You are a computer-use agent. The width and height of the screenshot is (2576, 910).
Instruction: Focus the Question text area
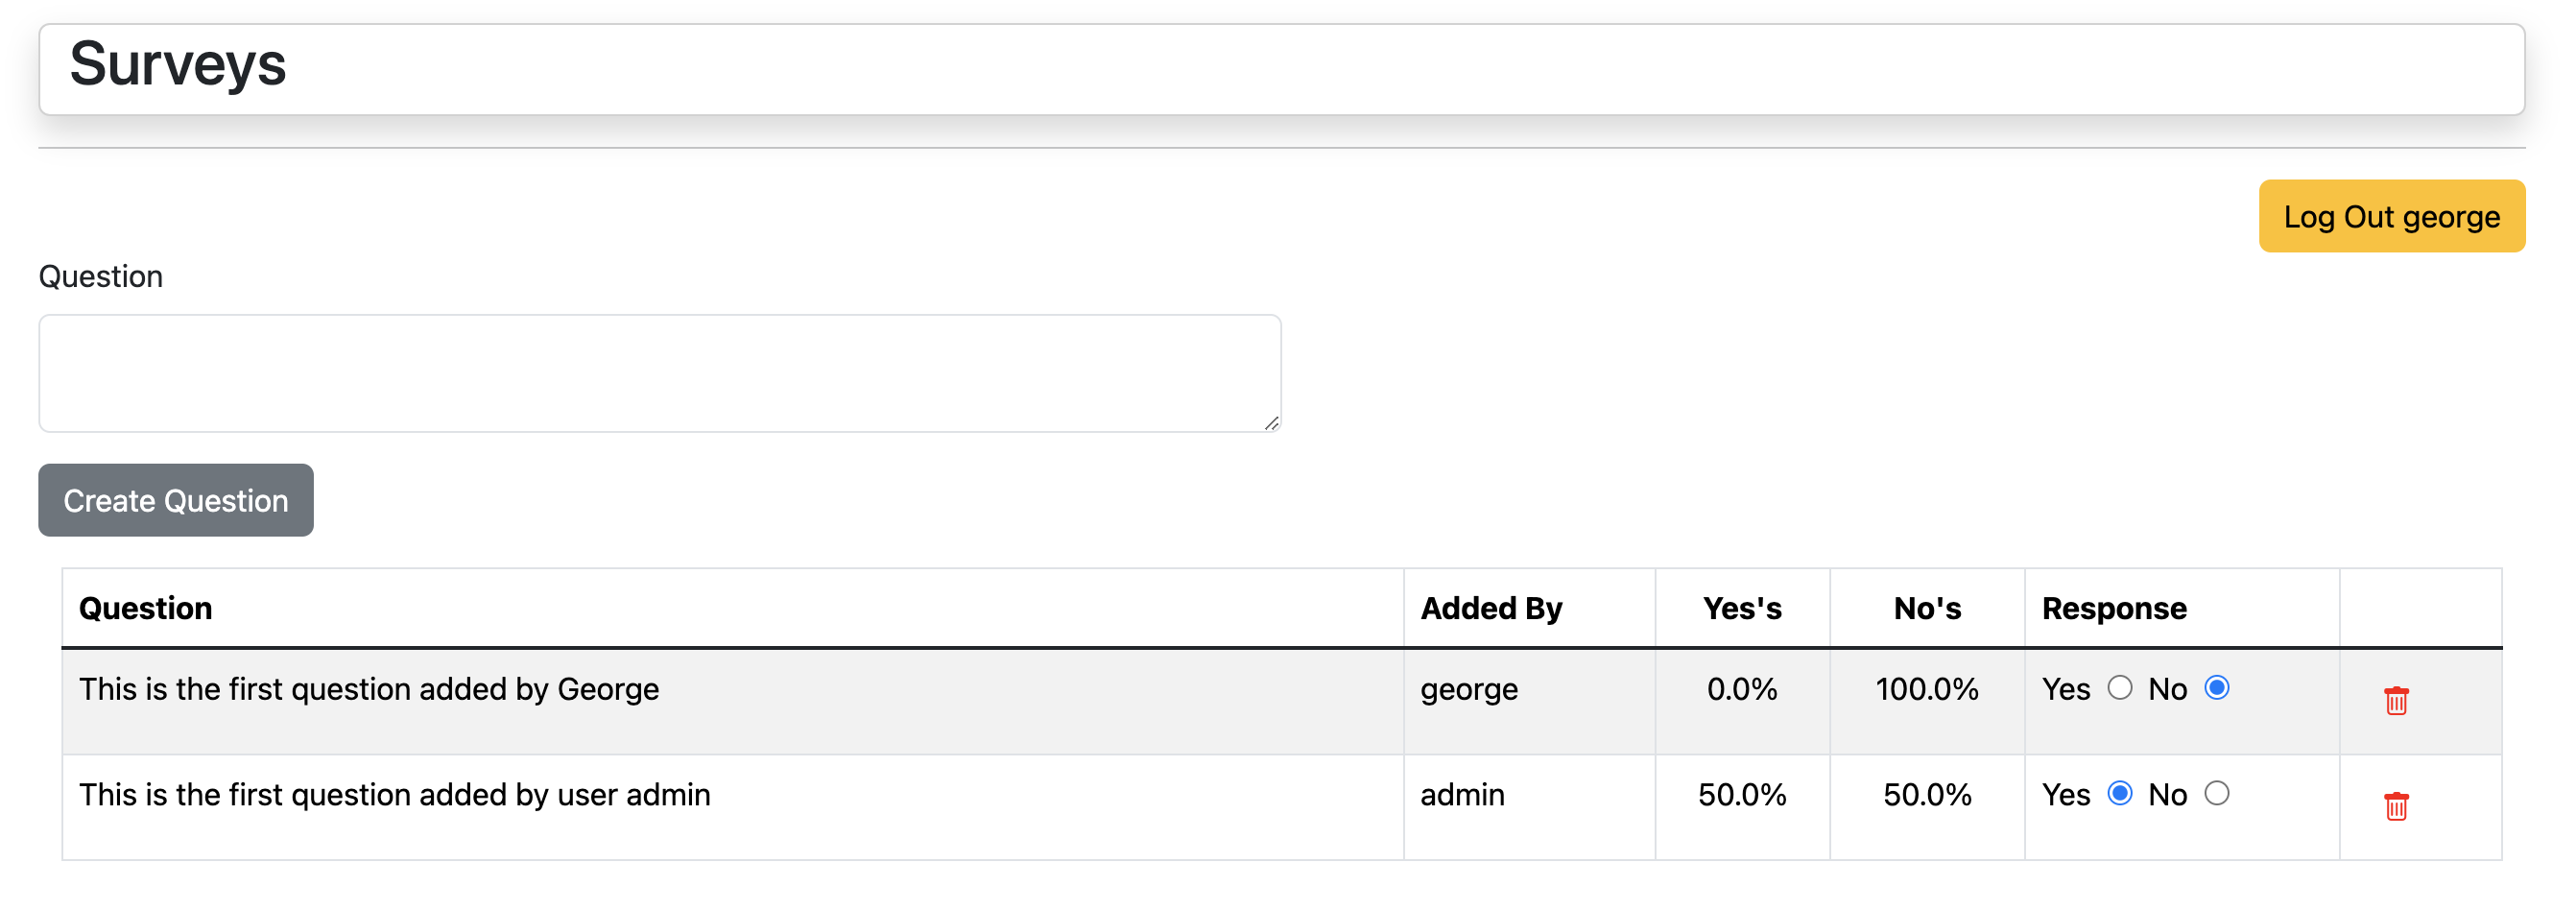point(659,373)
